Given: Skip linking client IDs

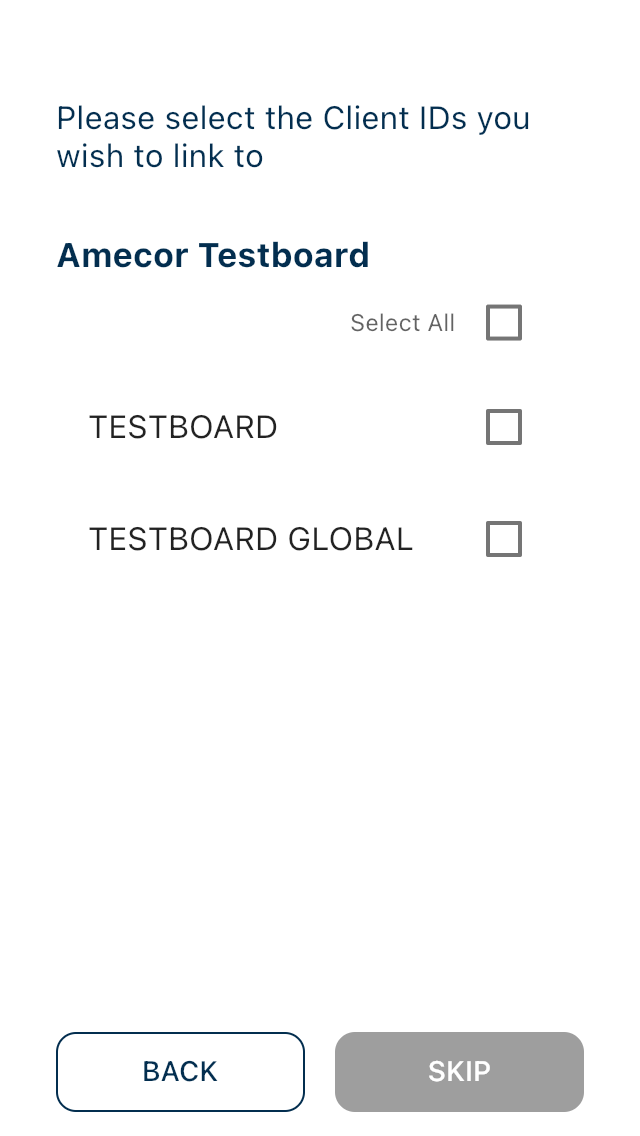Looking at the screenshot, I should click(x=459, y=1072).
